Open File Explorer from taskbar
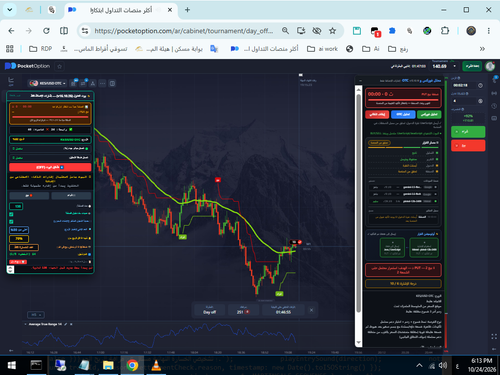The width and height of the screenshot is (500, 375). click(108, 366)
